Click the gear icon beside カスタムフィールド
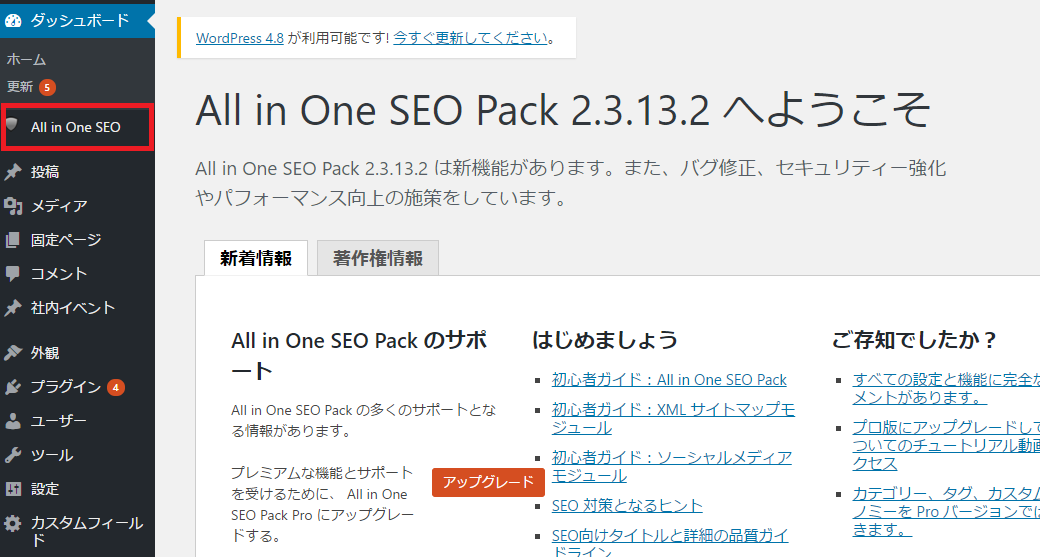Image resolution: width=1040 pixels, height=557 pixels. tap(13, 523)
